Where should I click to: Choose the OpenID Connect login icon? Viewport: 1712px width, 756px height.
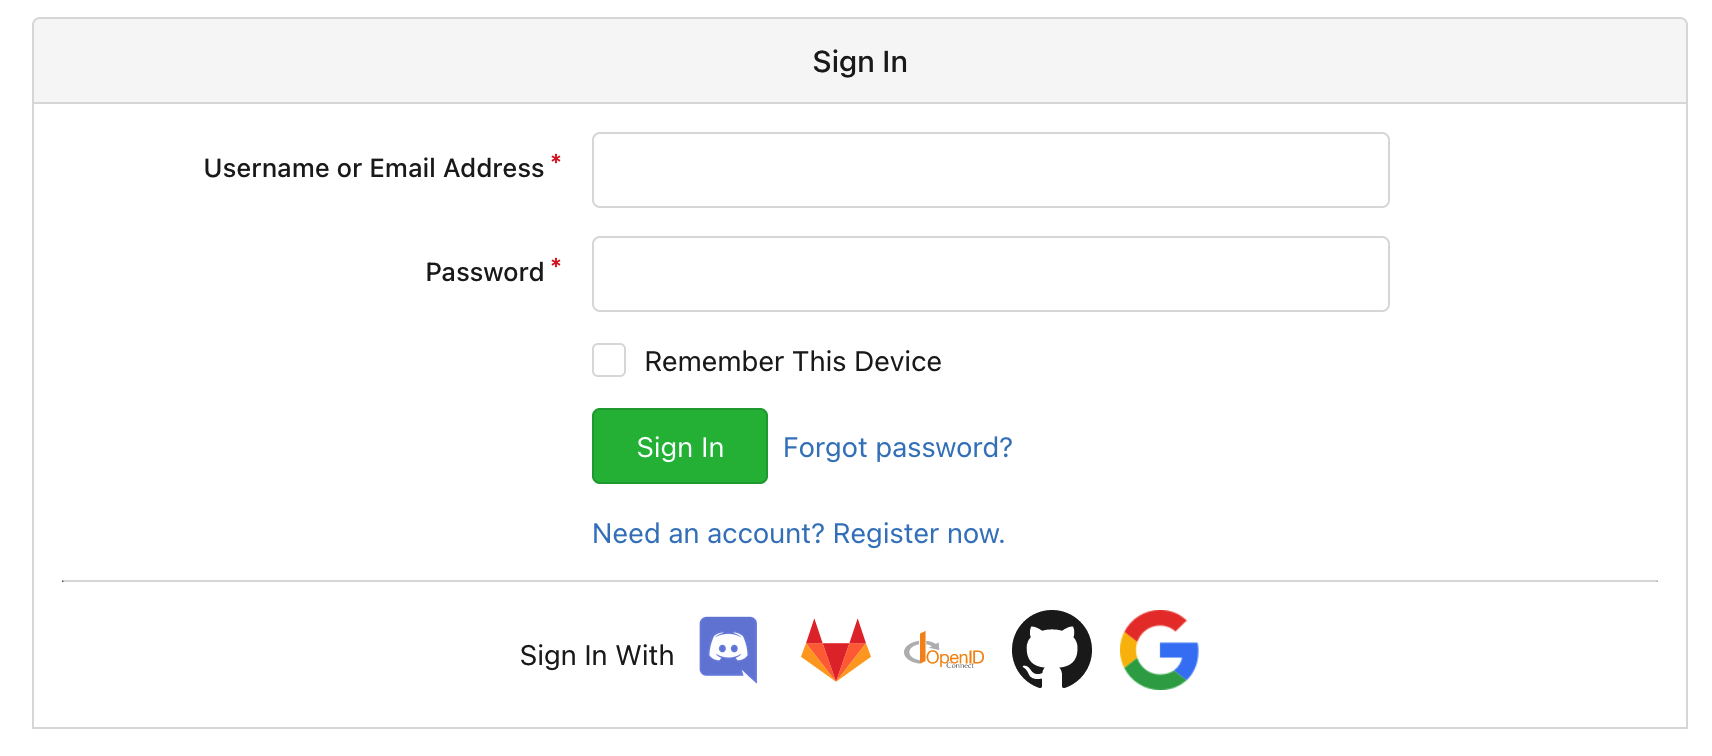click(944, 651)
